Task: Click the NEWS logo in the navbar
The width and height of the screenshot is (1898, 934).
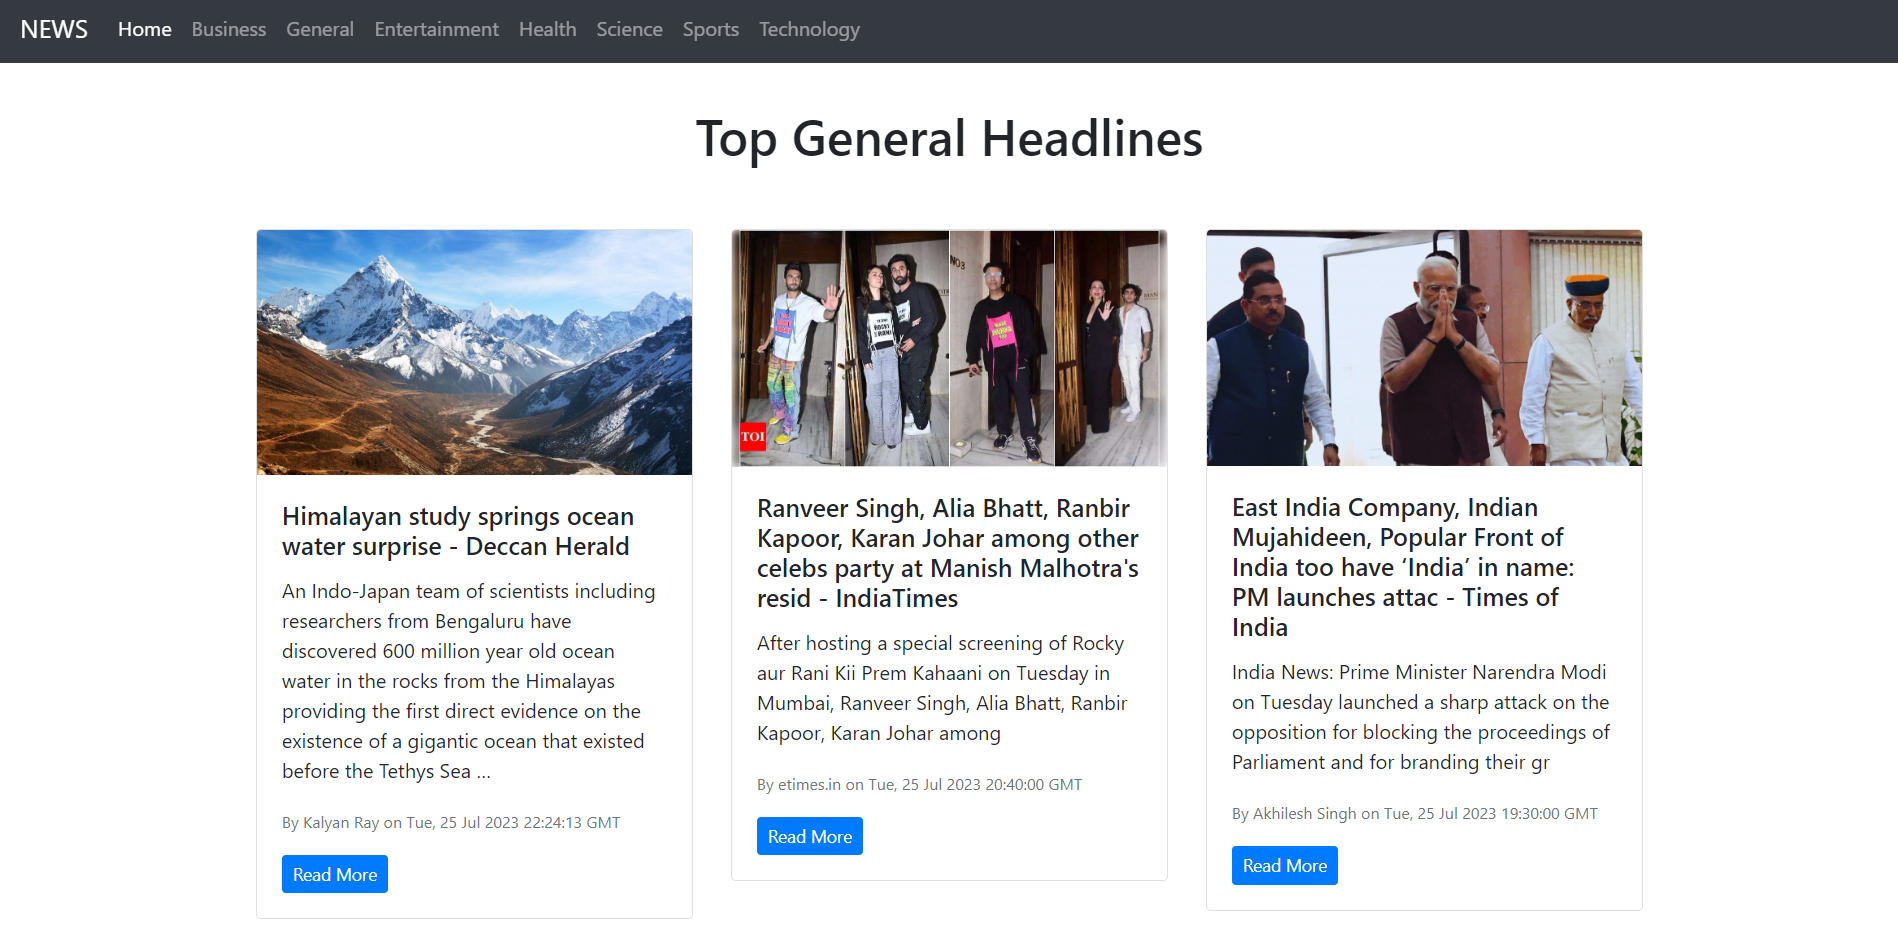Action: pos(54,29)
